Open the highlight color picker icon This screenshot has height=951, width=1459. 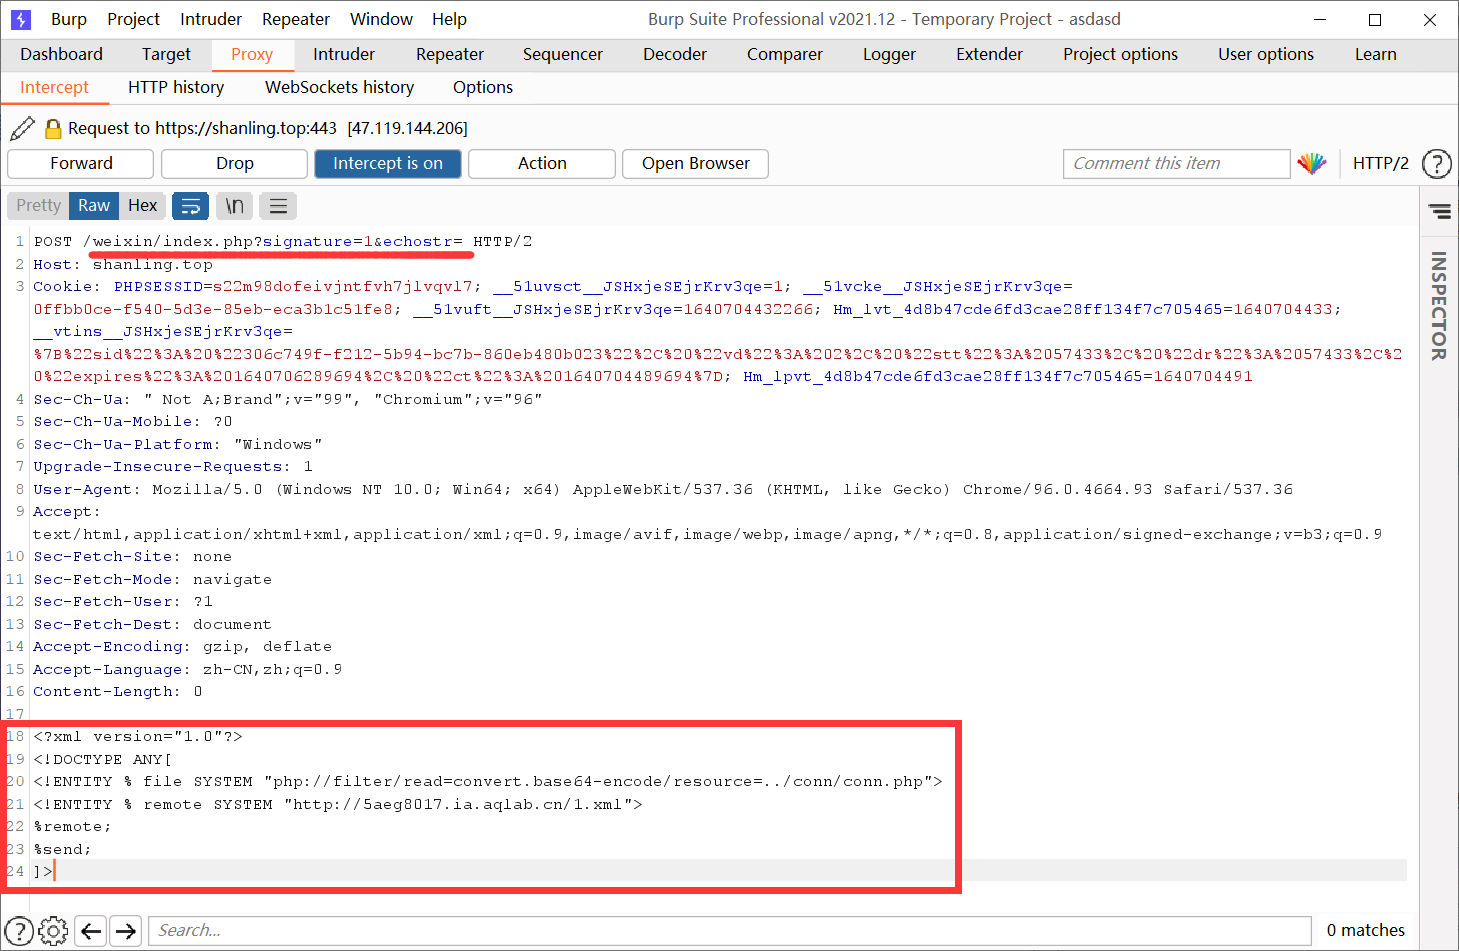pos(1311,163)
